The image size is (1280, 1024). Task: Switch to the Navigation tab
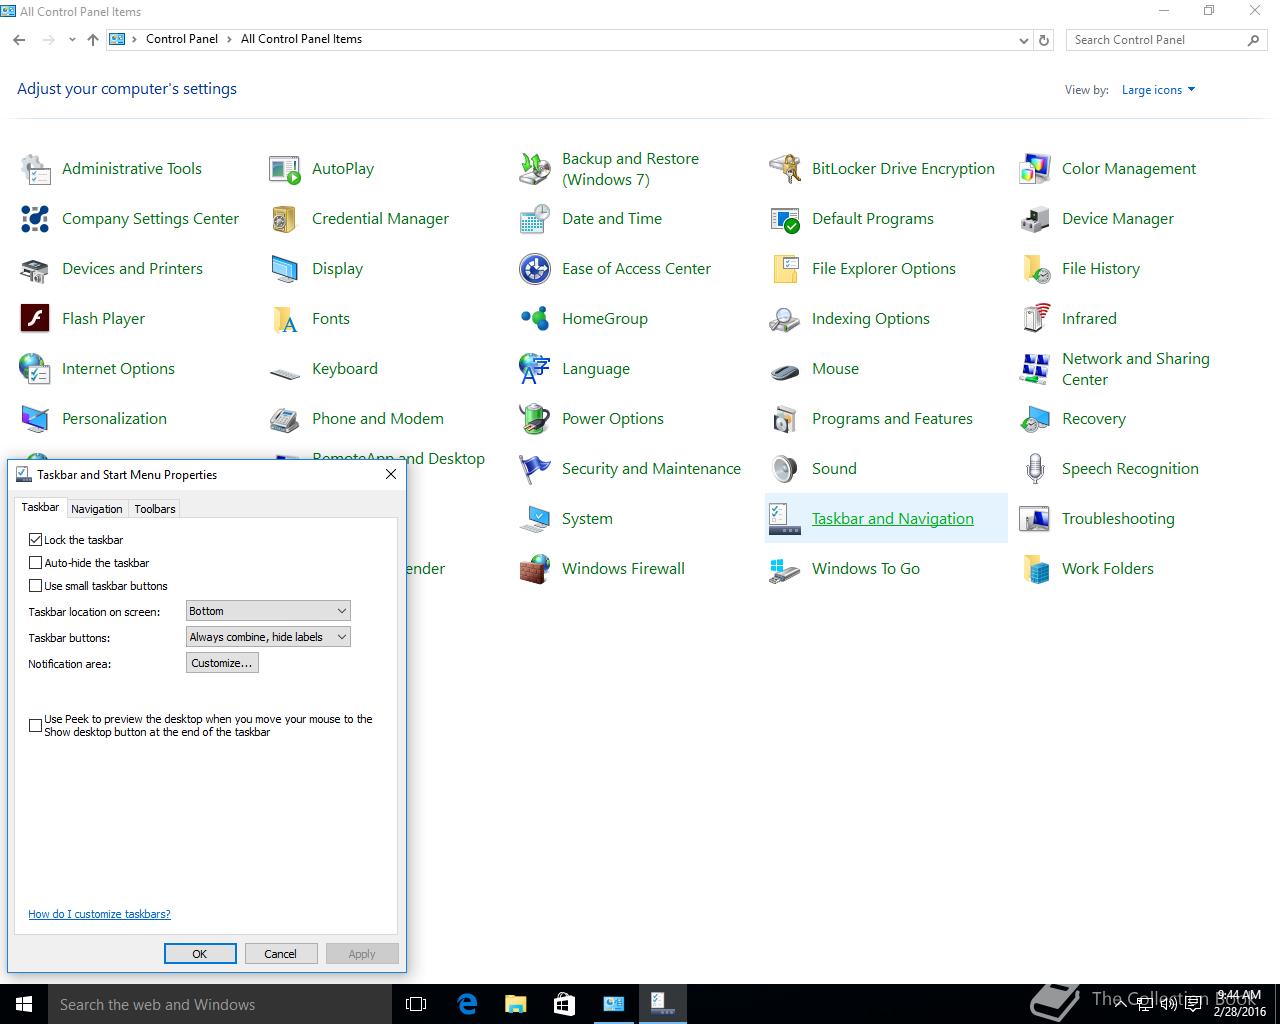97,509
